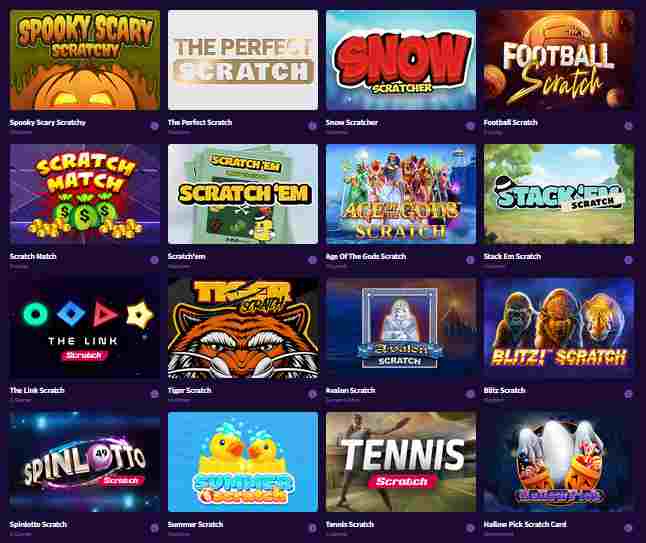The width and height of the screenshot is (646, 543).
Task: Click Blitz Scratch info icon
Action: click(628, 394)
